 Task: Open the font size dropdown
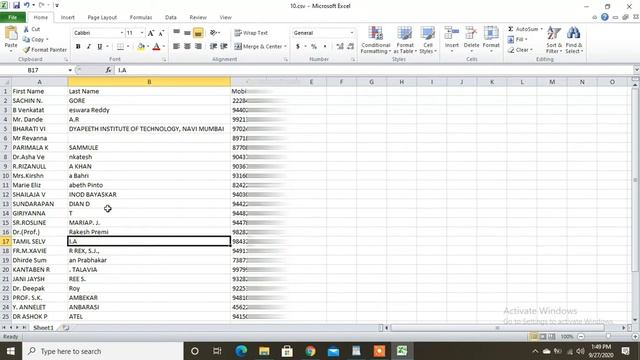tap(142, 33)
